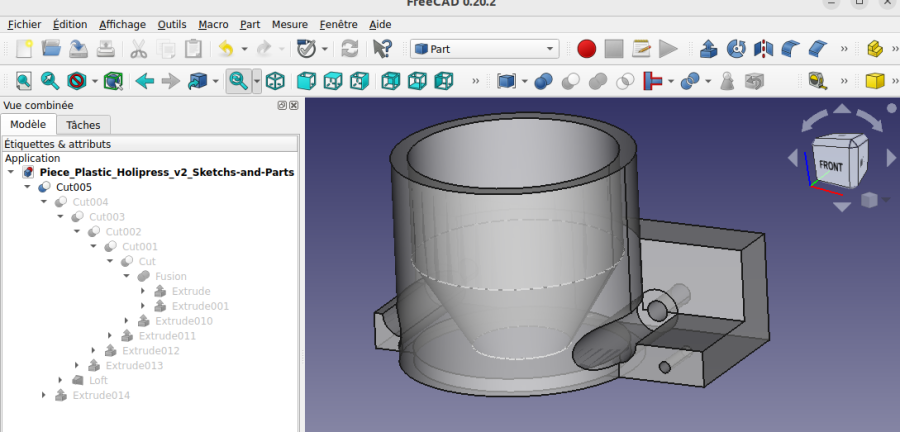Click FRONT face of navigation cube
Screen dimensions: 900x432
coord(831,164)
